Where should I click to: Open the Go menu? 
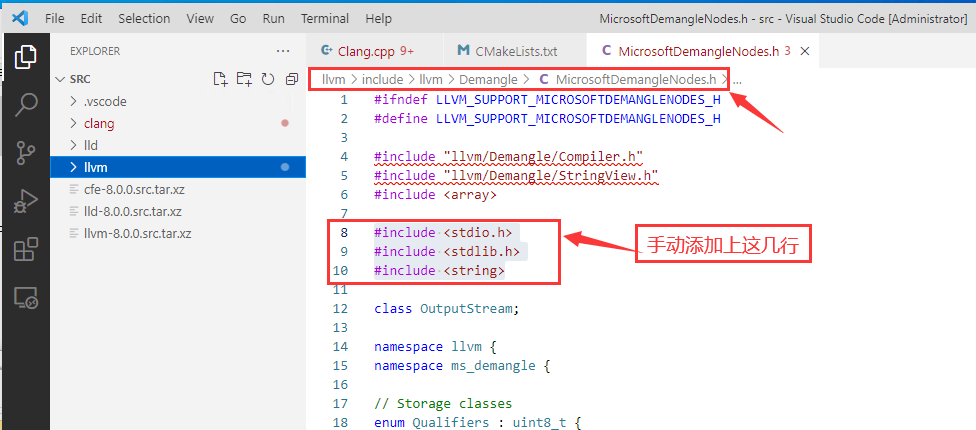238,19
